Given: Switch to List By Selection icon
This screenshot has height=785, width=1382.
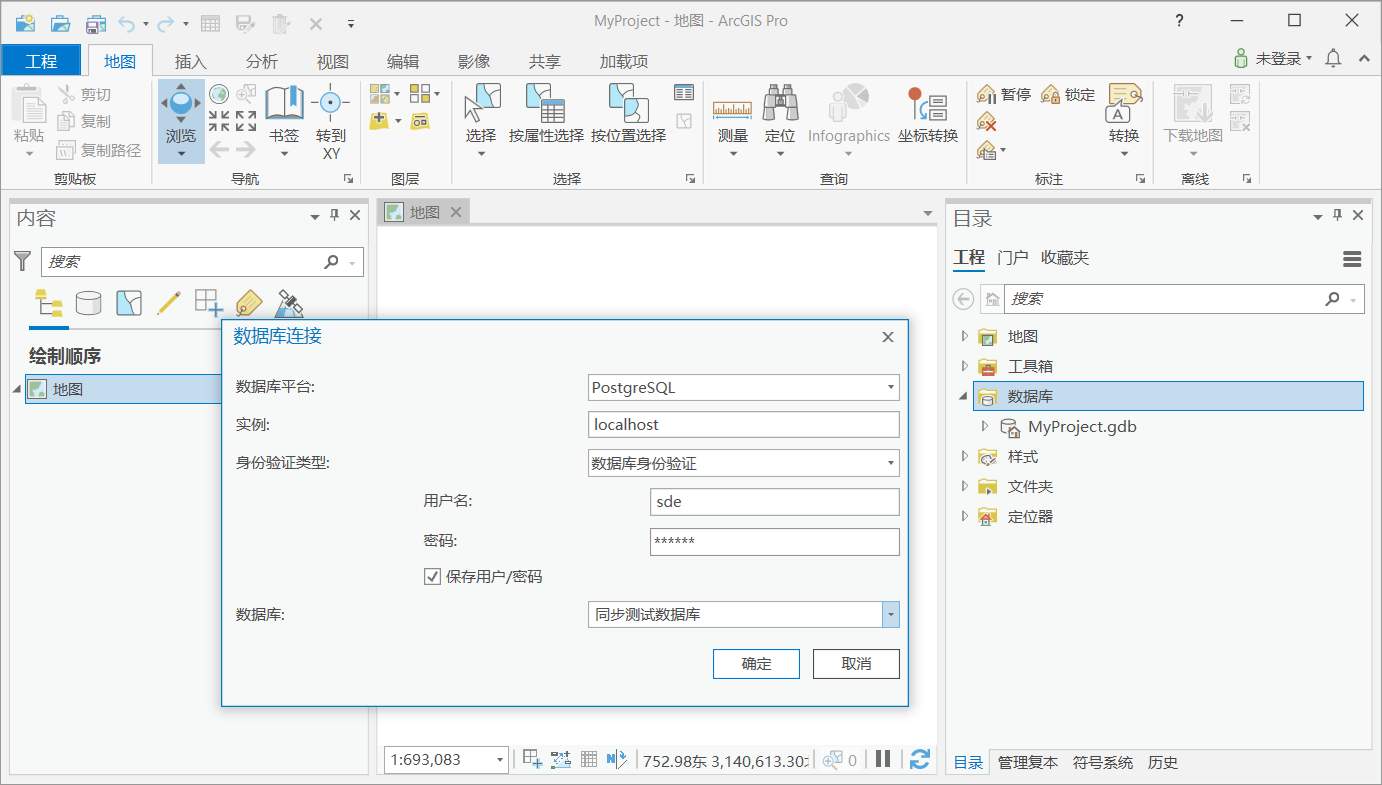Looking at the screenshot, I should click(129, 303).
